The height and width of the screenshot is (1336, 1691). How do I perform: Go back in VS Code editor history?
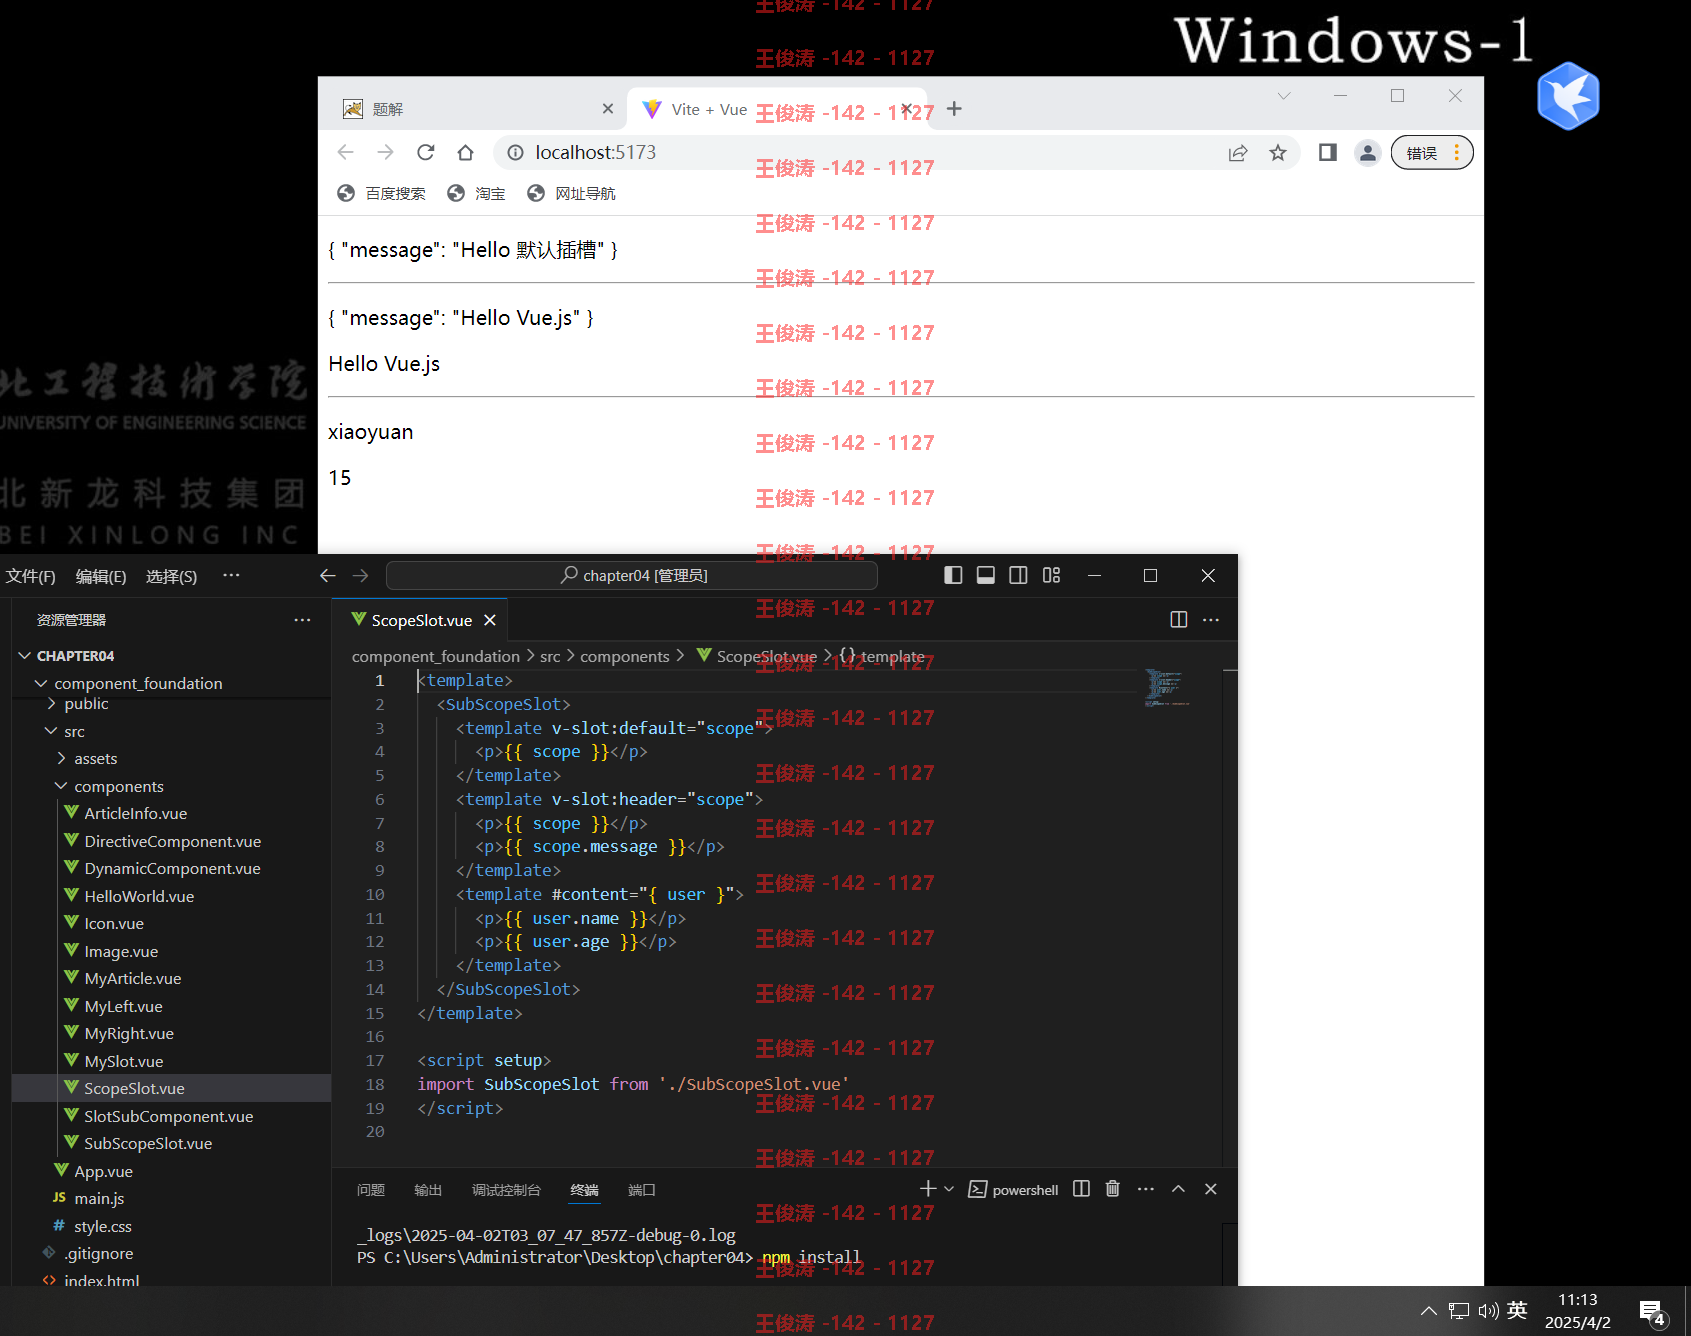tap(327, 575)
